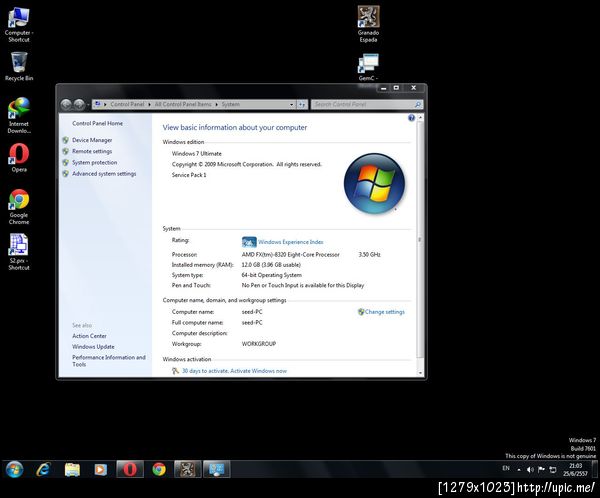Click the Windows Experience Index rating icon
Image resolution: width=600 pixels, height=498 pixels.
pos(249,242)
